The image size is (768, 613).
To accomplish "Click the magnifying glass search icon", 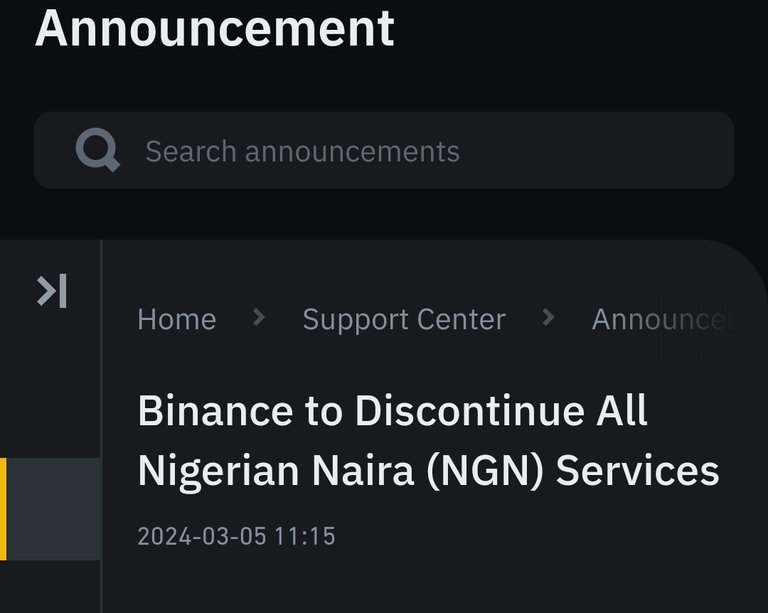I will click(97, 150).
